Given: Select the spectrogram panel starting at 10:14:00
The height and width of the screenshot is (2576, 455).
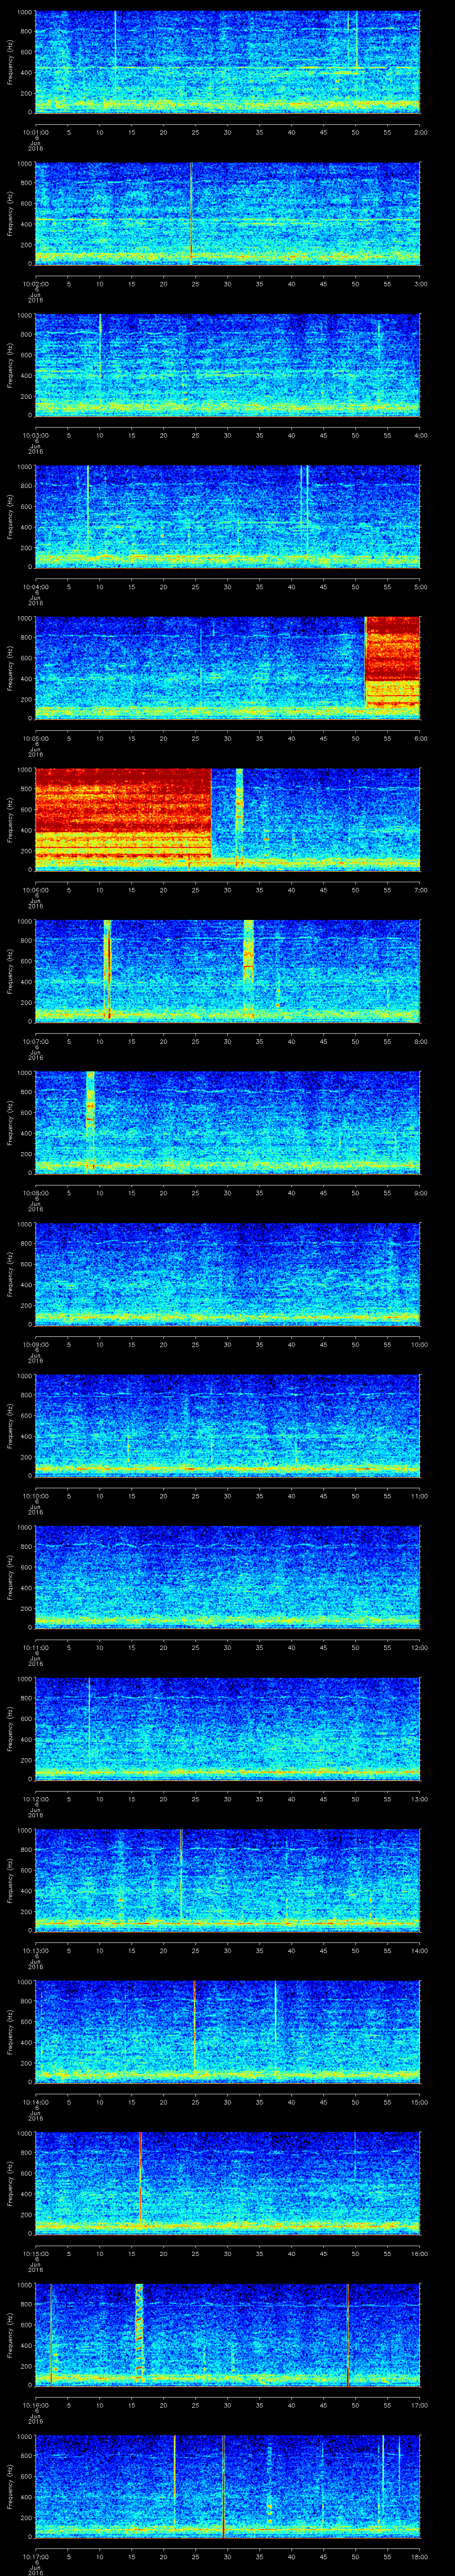Looking at the screenshot, I should tap(227, 2032).
